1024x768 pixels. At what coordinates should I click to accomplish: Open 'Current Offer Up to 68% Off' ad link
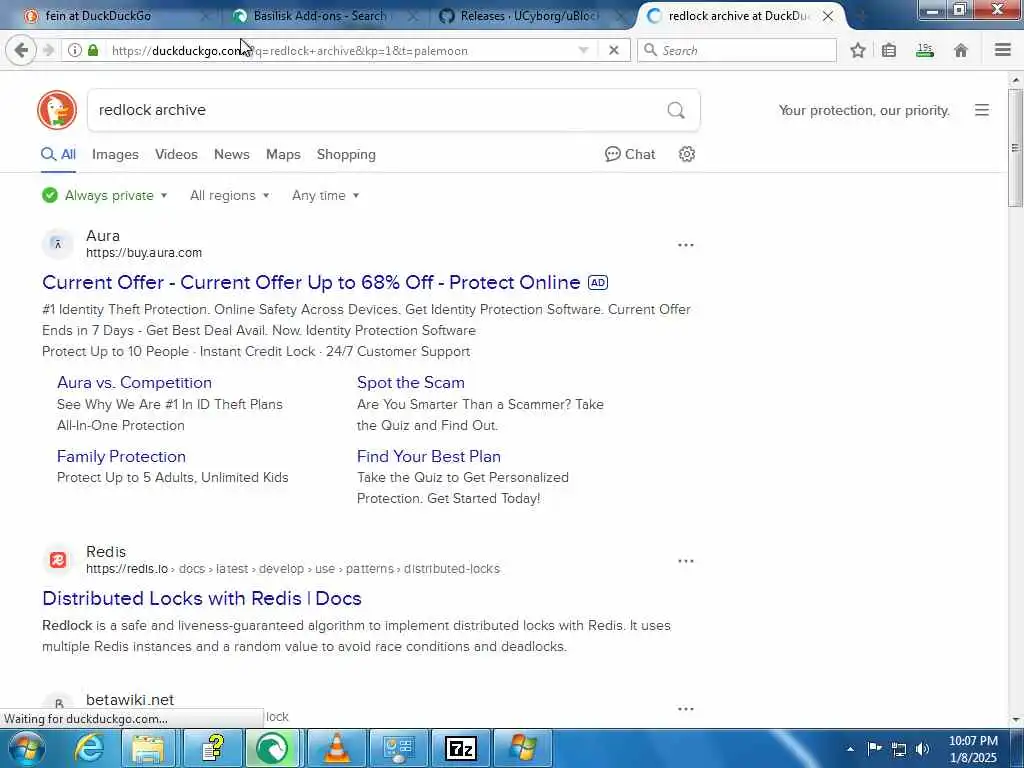[x=311, y=282]
